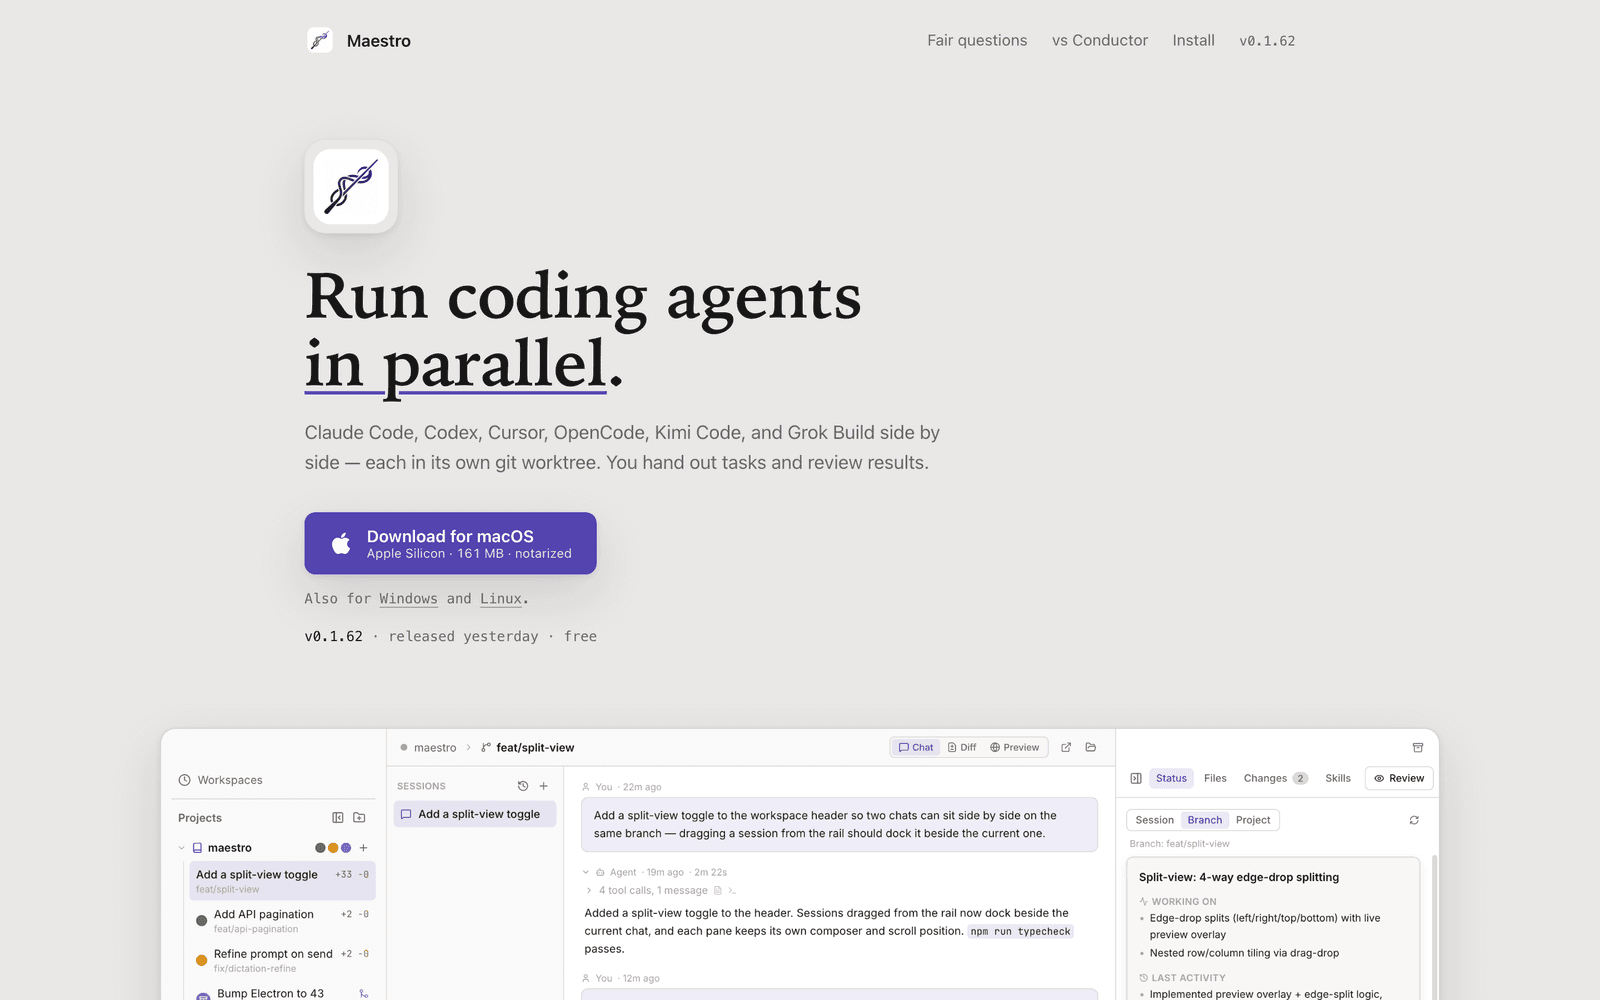Click orange agent dot in maestro row

coord(333,848)
